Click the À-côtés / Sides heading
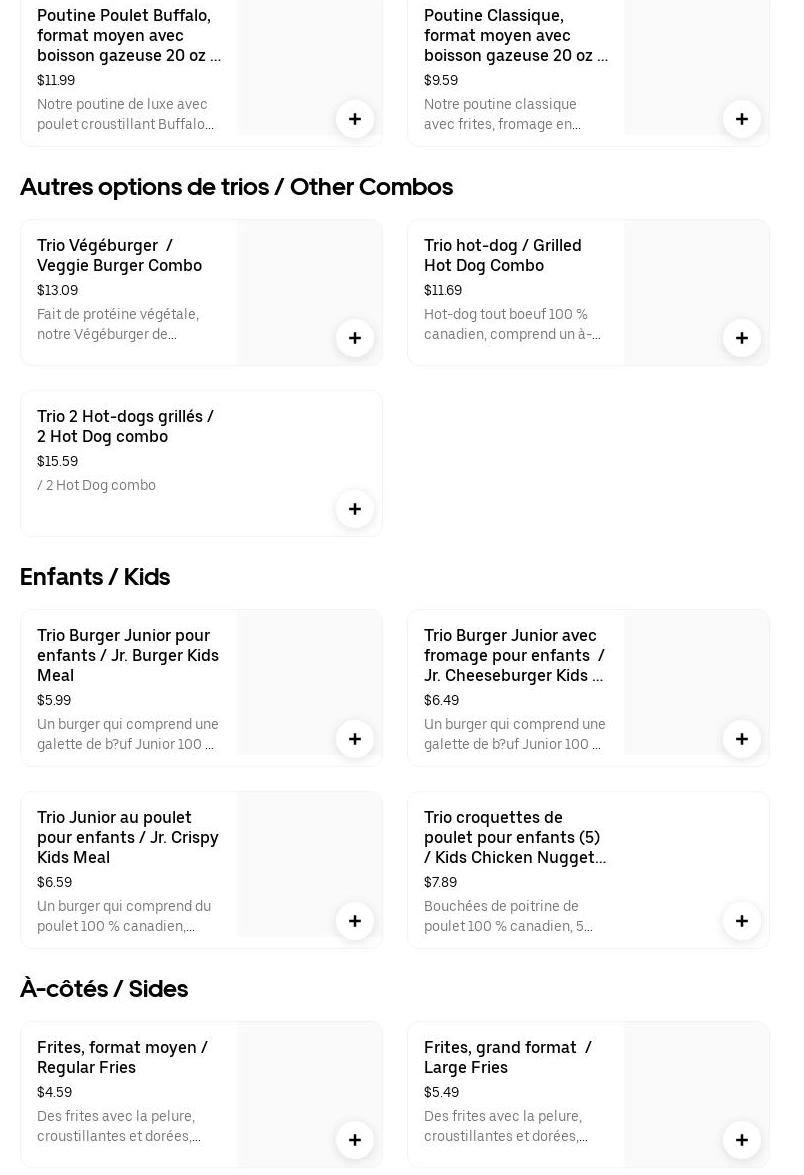This screenshot has width=804, height=1175. (x=104, y=989)
